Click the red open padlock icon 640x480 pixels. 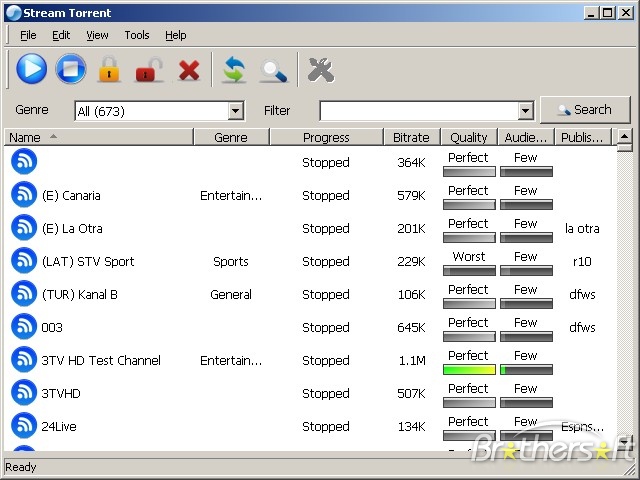[149, 70]
